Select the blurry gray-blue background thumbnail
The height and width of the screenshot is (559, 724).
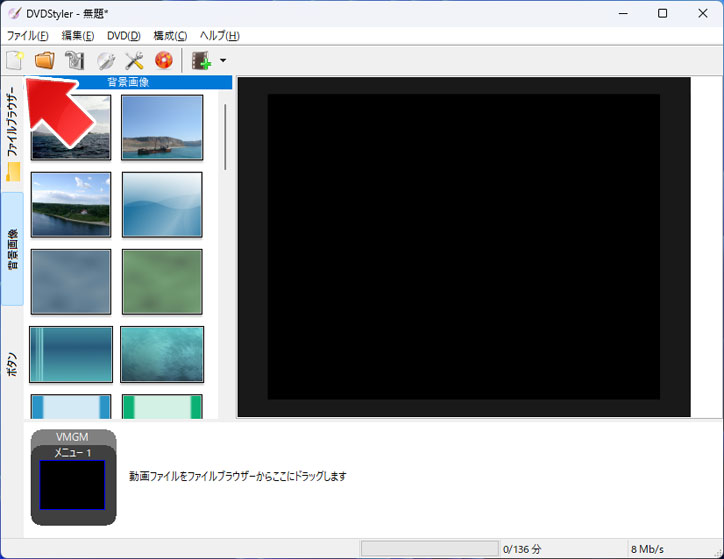click(71, 282)
